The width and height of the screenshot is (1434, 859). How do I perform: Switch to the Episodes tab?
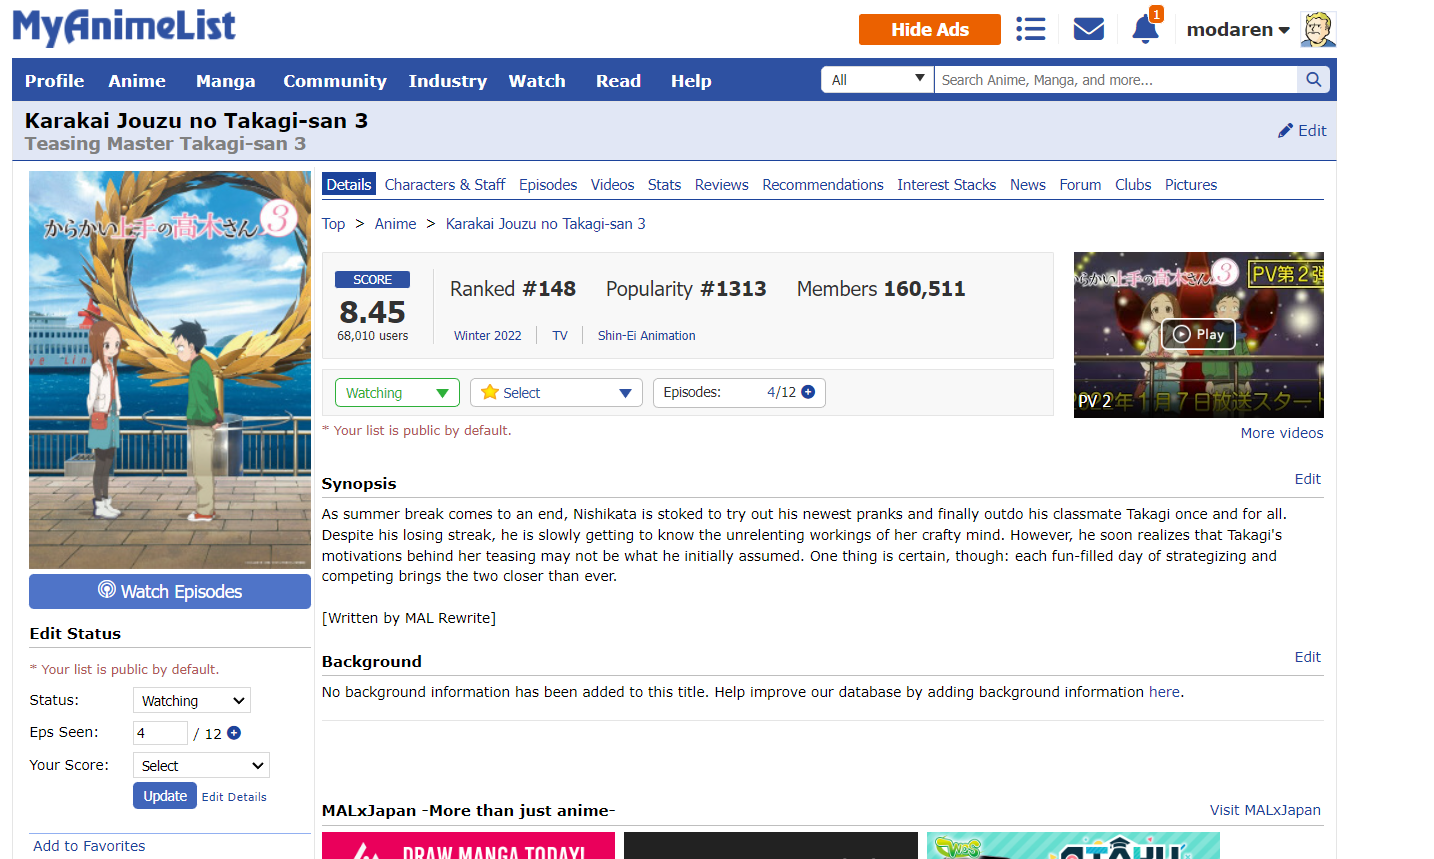(x=548, y=184)
